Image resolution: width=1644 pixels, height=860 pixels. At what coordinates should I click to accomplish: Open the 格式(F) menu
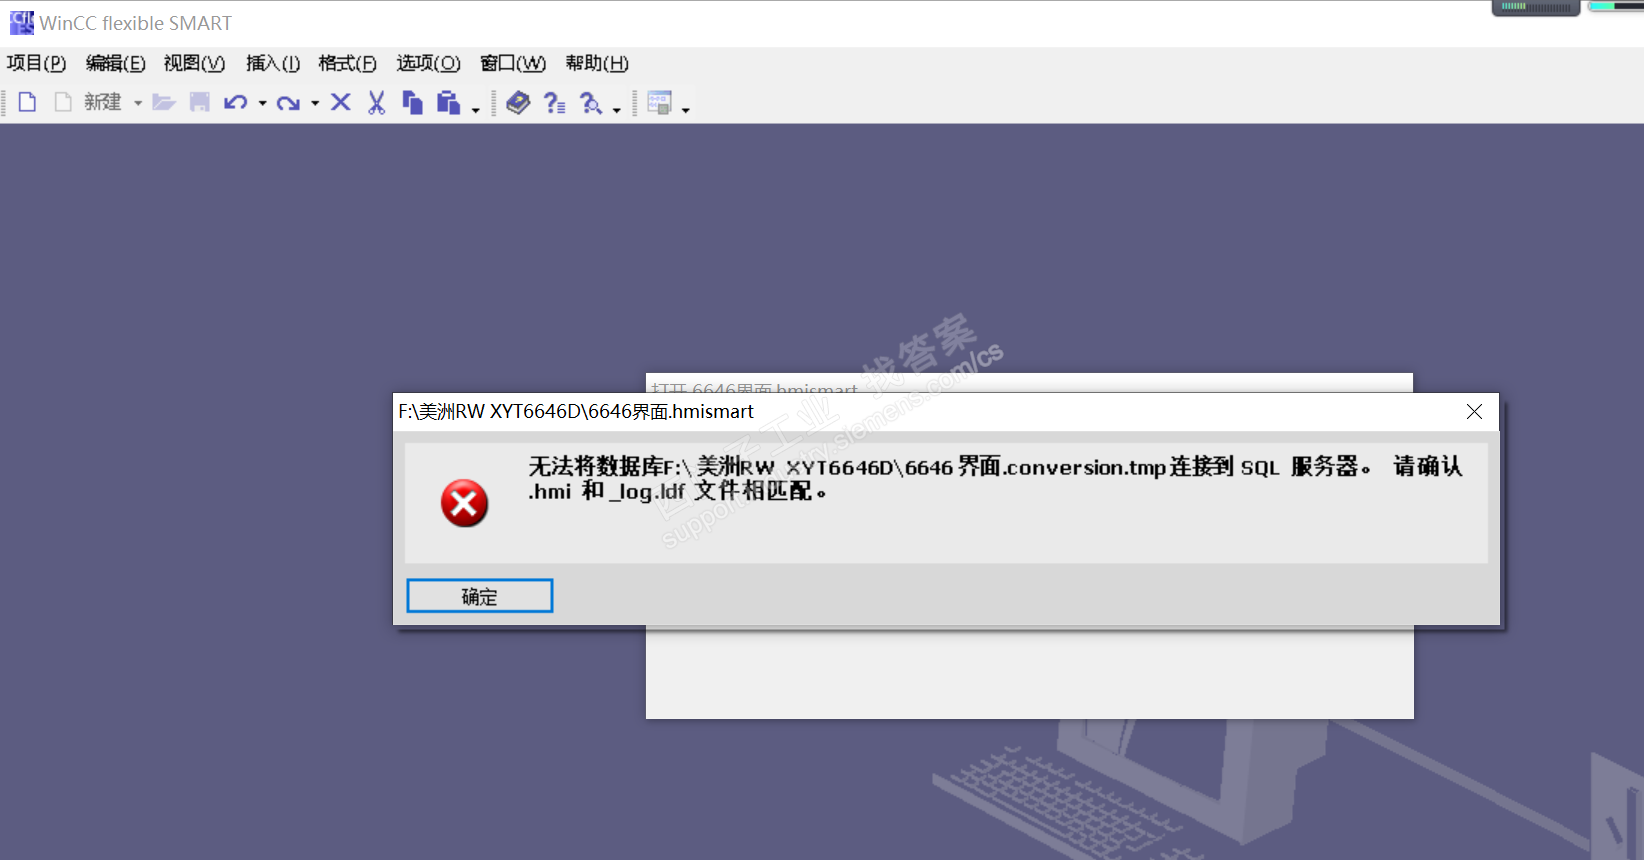pos(348,64)
